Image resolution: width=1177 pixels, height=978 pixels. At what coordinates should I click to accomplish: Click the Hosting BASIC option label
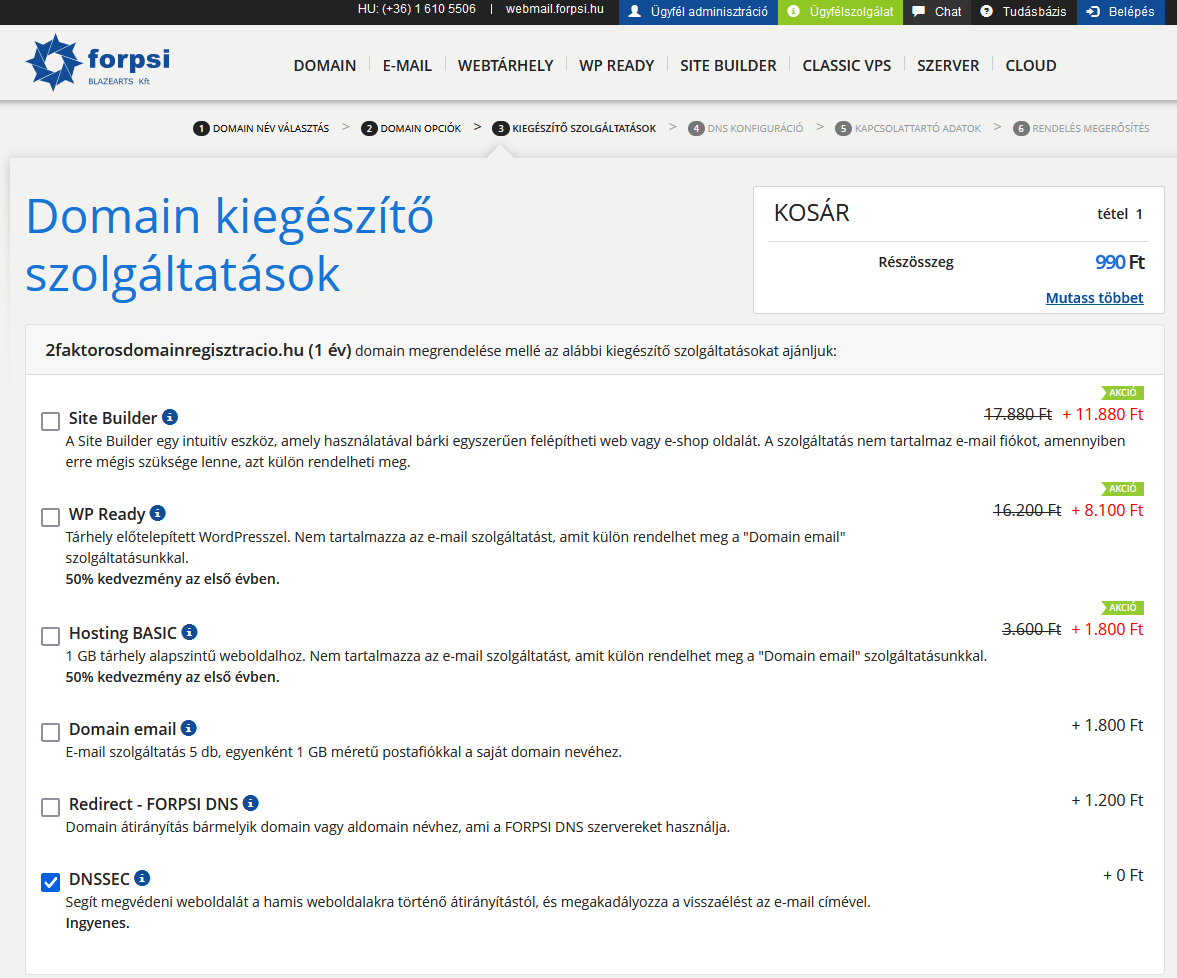click(122, 633)
